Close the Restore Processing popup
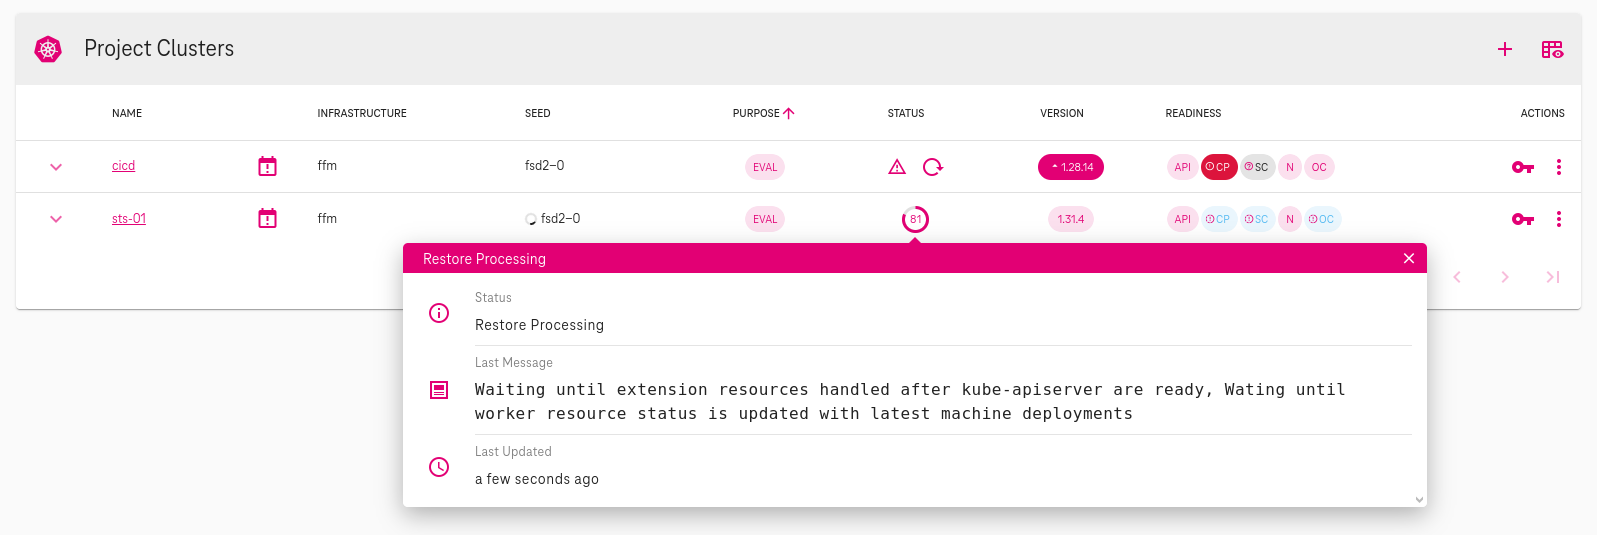Screen dimensions: 1597x535 [x=1408, y=258]
